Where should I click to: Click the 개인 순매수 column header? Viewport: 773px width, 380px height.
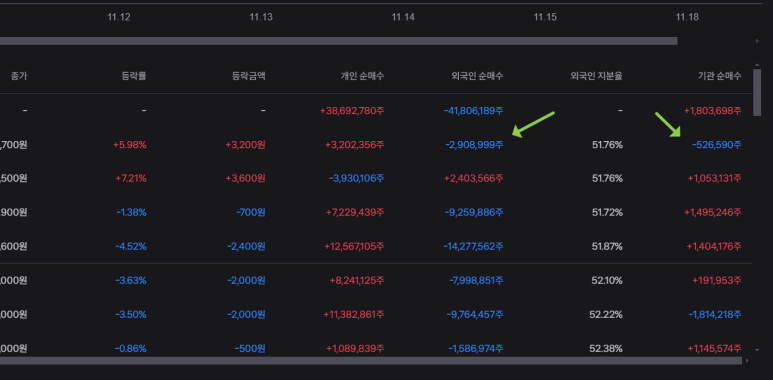362,76
